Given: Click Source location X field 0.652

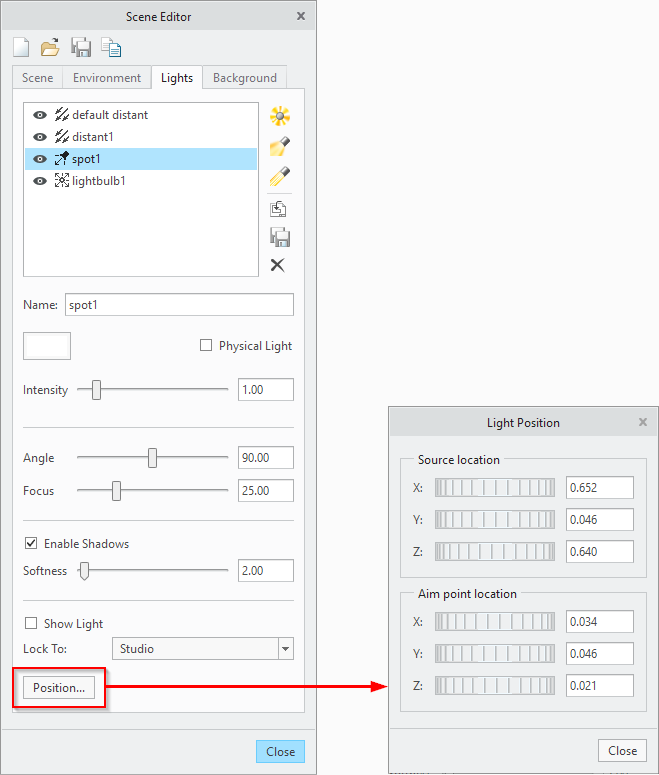Looking at the screenshot, I should coord(600,488).
